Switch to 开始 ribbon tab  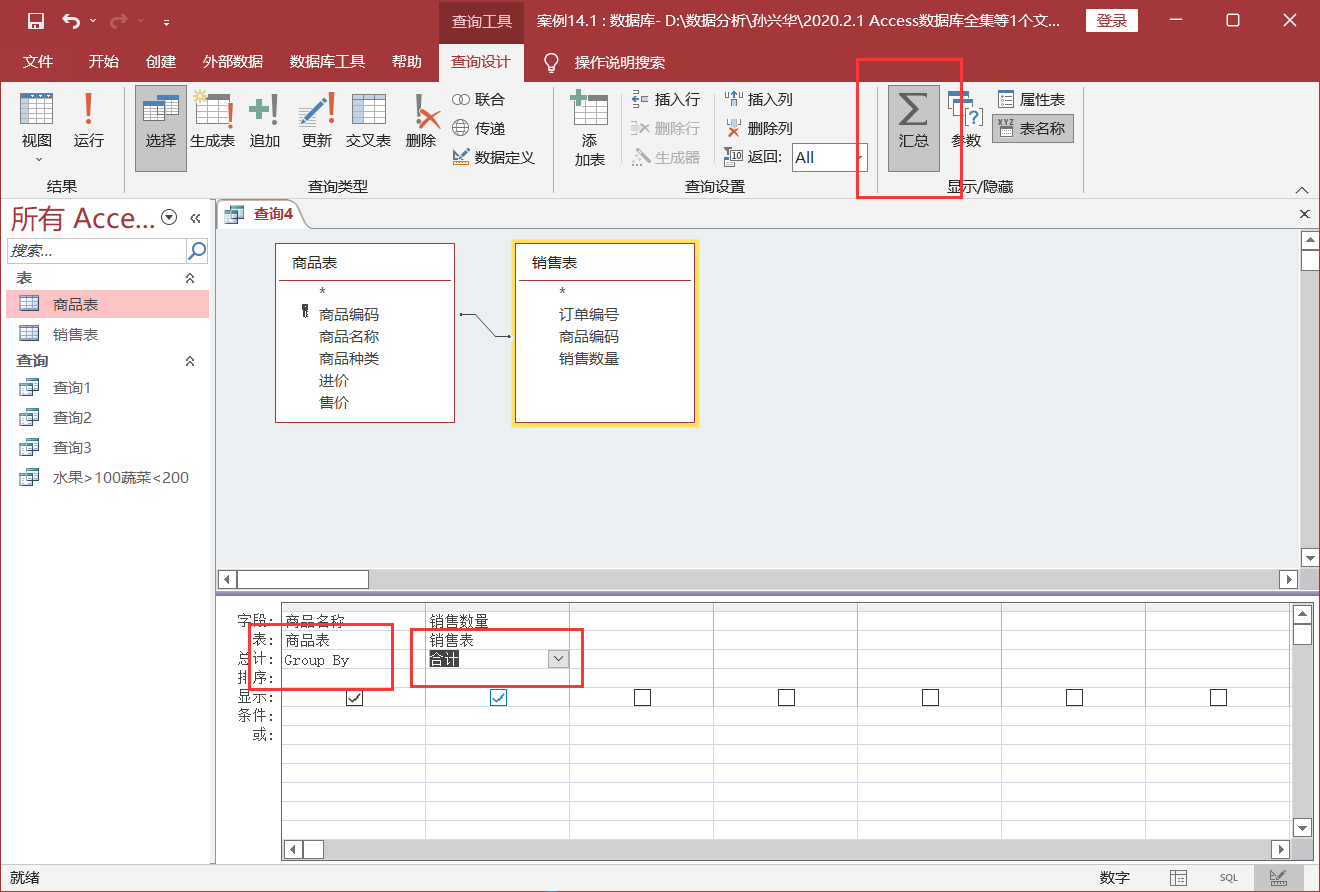point(103,62)
